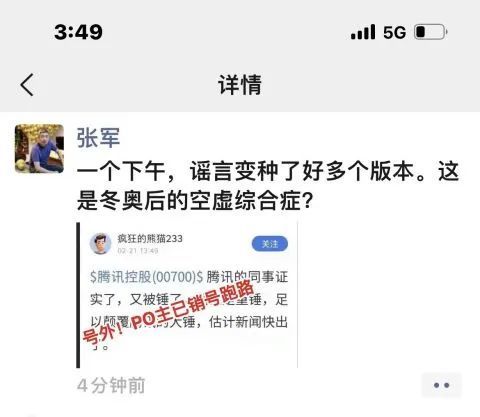Click the 关注 follow button
The height and width of the screenshot is (417, 480).
coord(270,244)
